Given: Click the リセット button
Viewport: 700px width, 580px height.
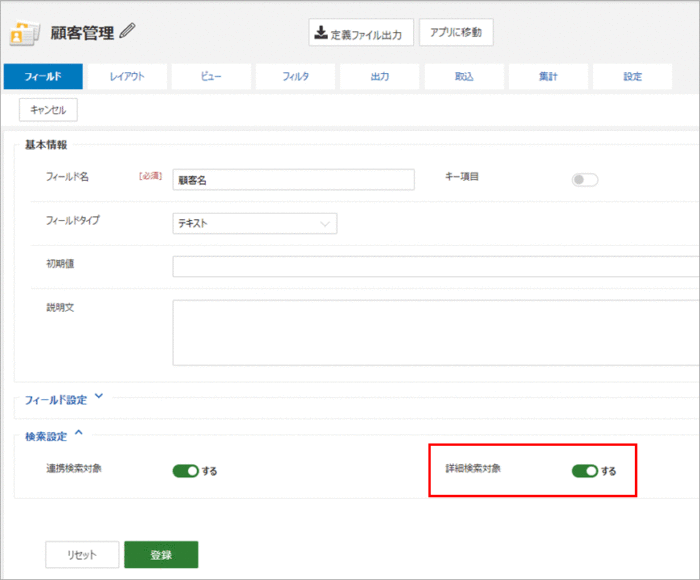Looking at the screenshot, I should click(x=82, y=555).
